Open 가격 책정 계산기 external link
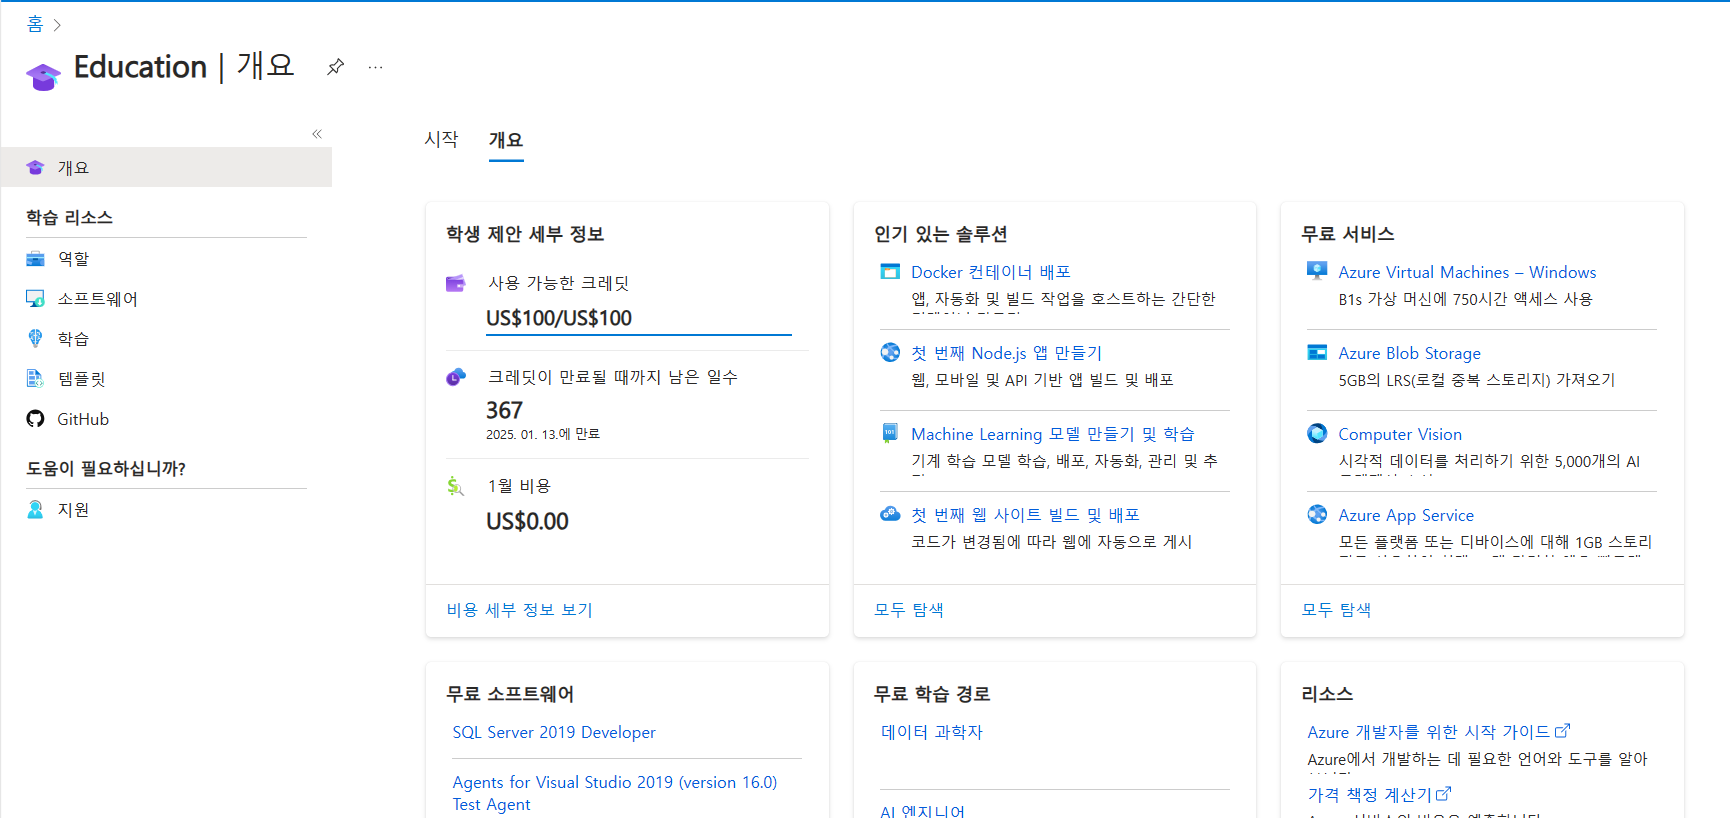The image size is (1730, 818). coord(1379,794)
